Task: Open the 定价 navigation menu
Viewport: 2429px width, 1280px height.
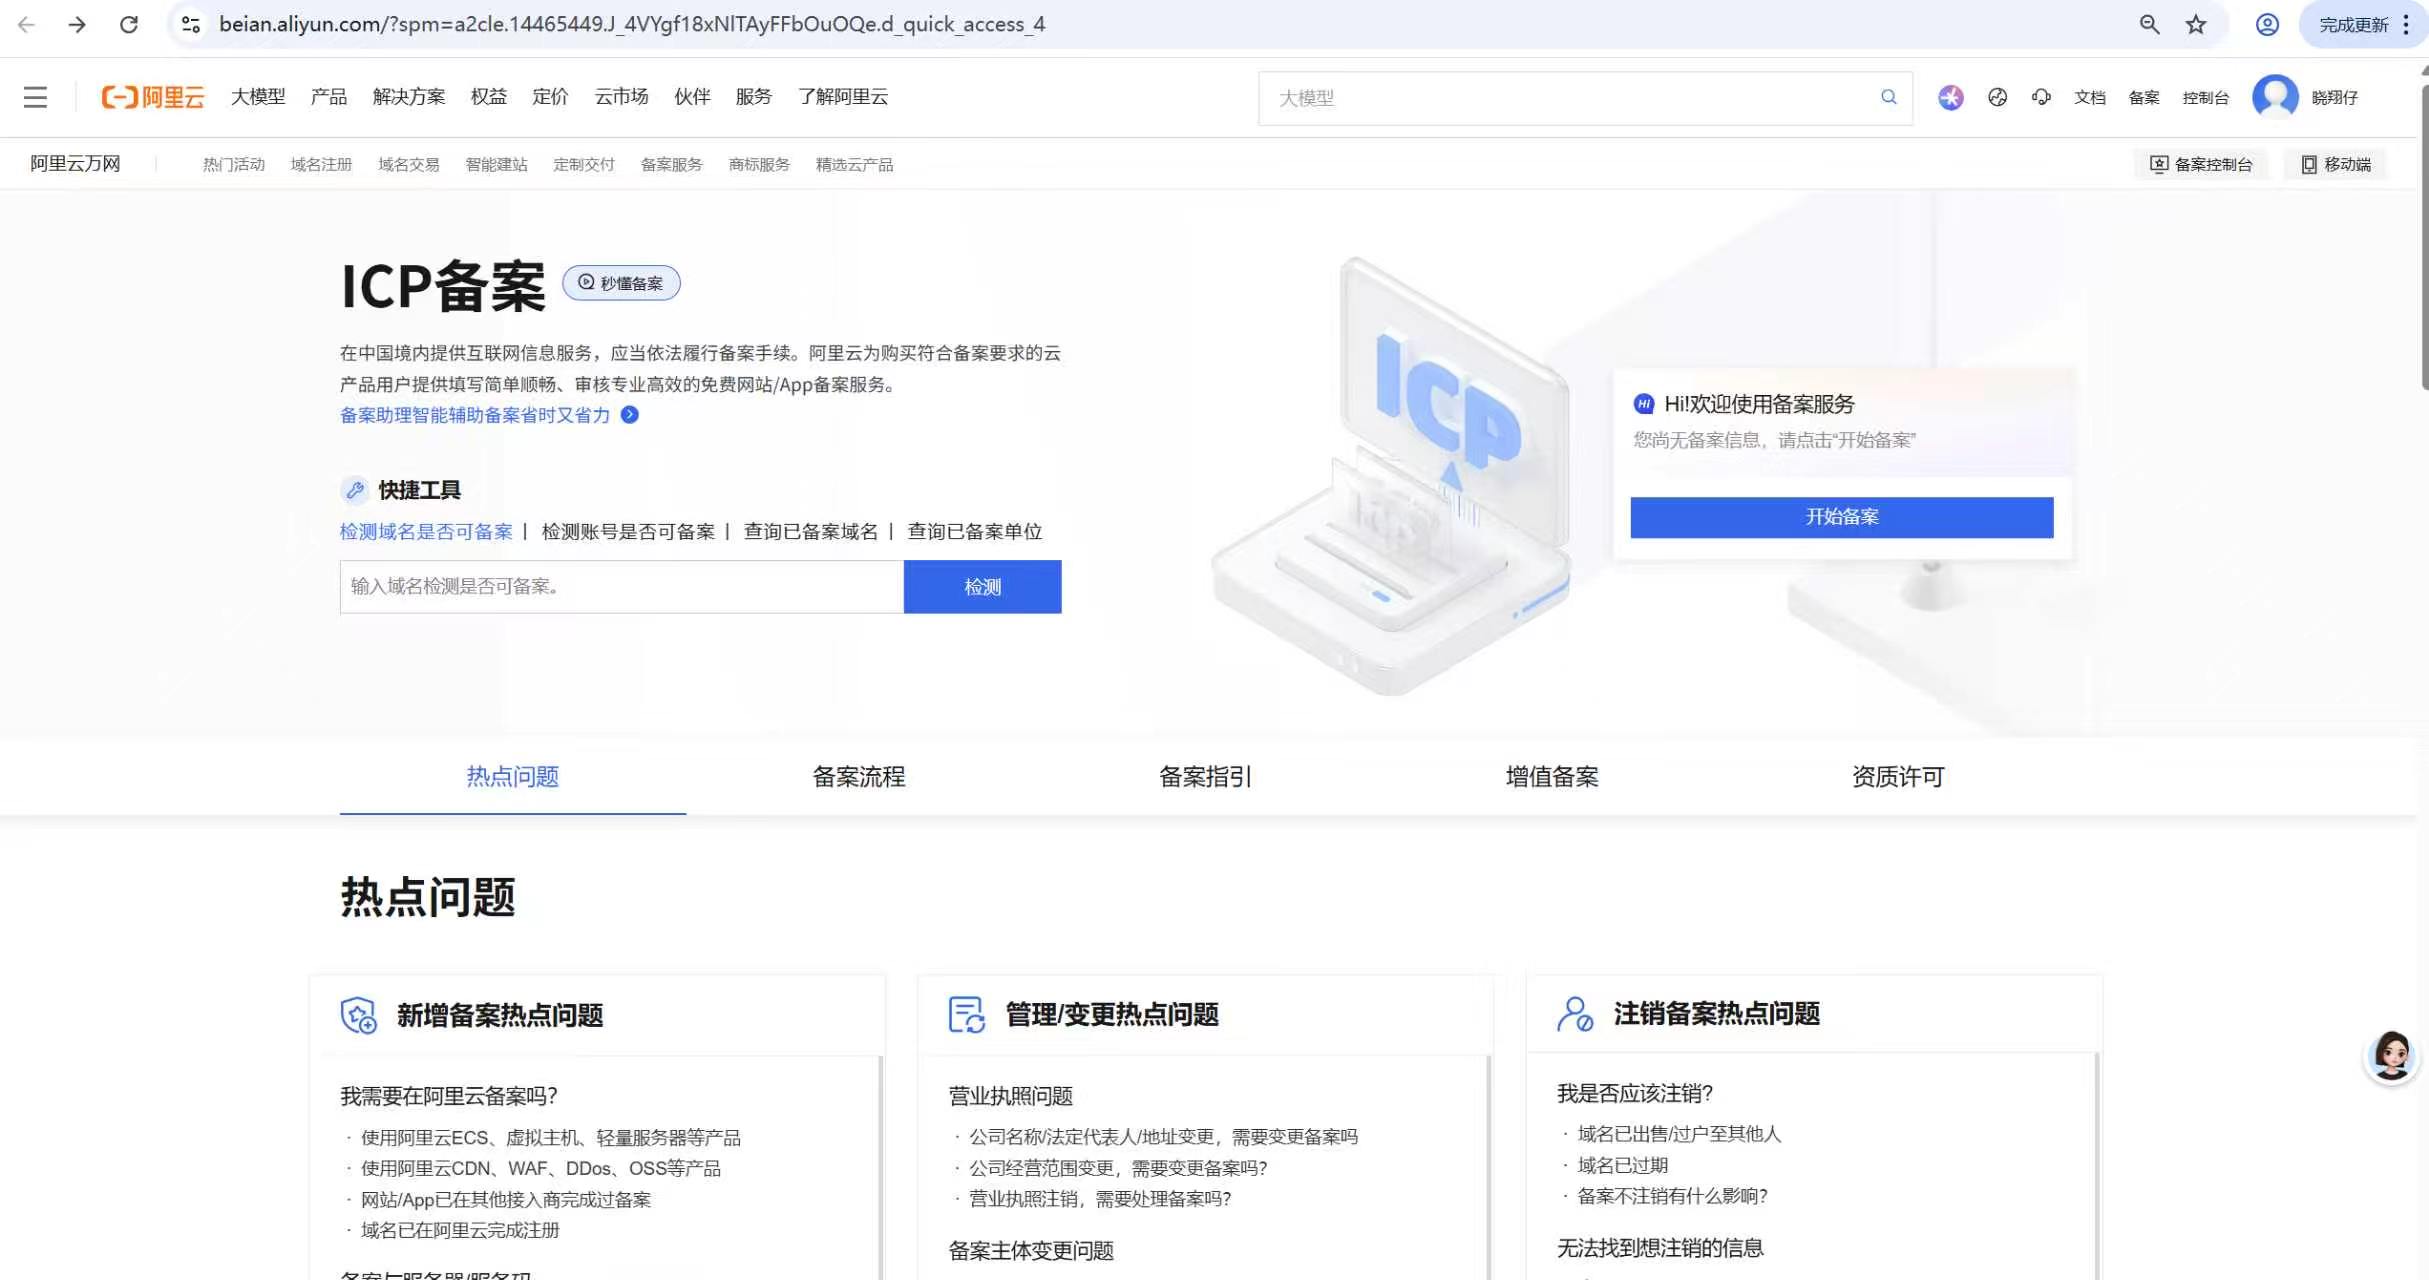Action: [x=550, y=97]
